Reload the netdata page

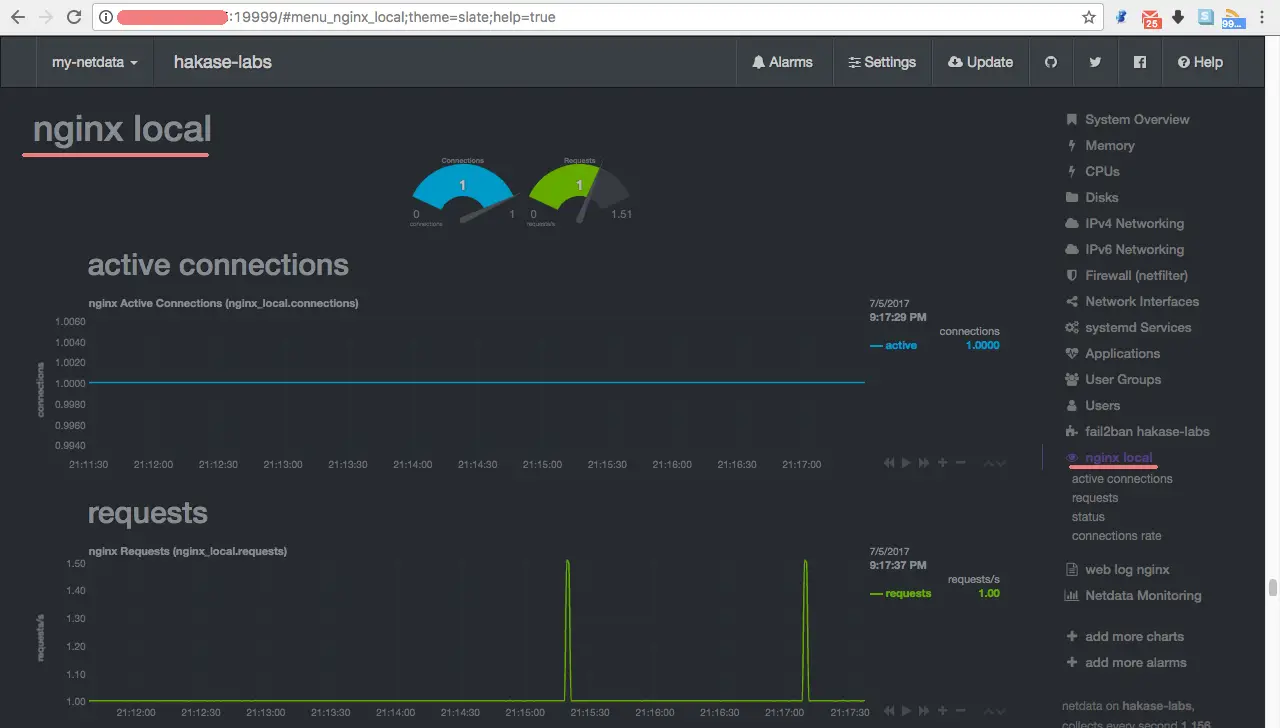(x=73, y=17)
